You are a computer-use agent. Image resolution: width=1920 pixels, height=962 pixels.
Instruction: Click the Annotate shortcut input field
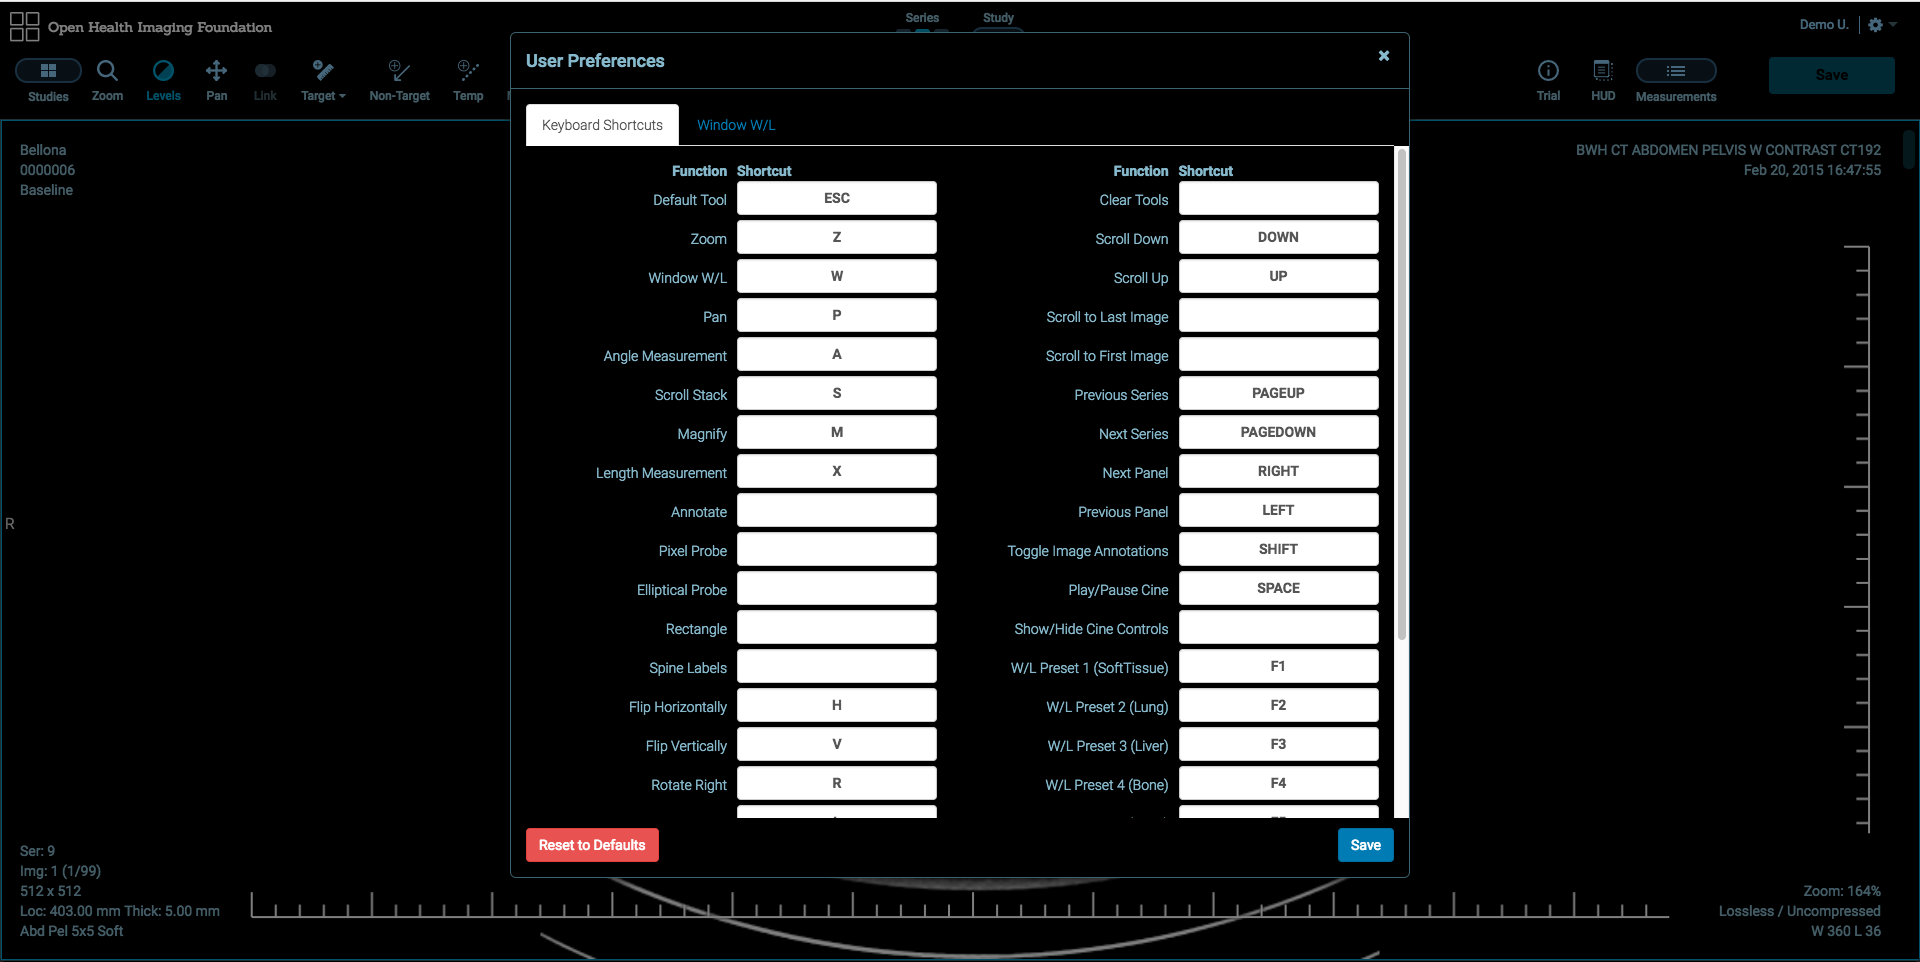pos(836,511)
